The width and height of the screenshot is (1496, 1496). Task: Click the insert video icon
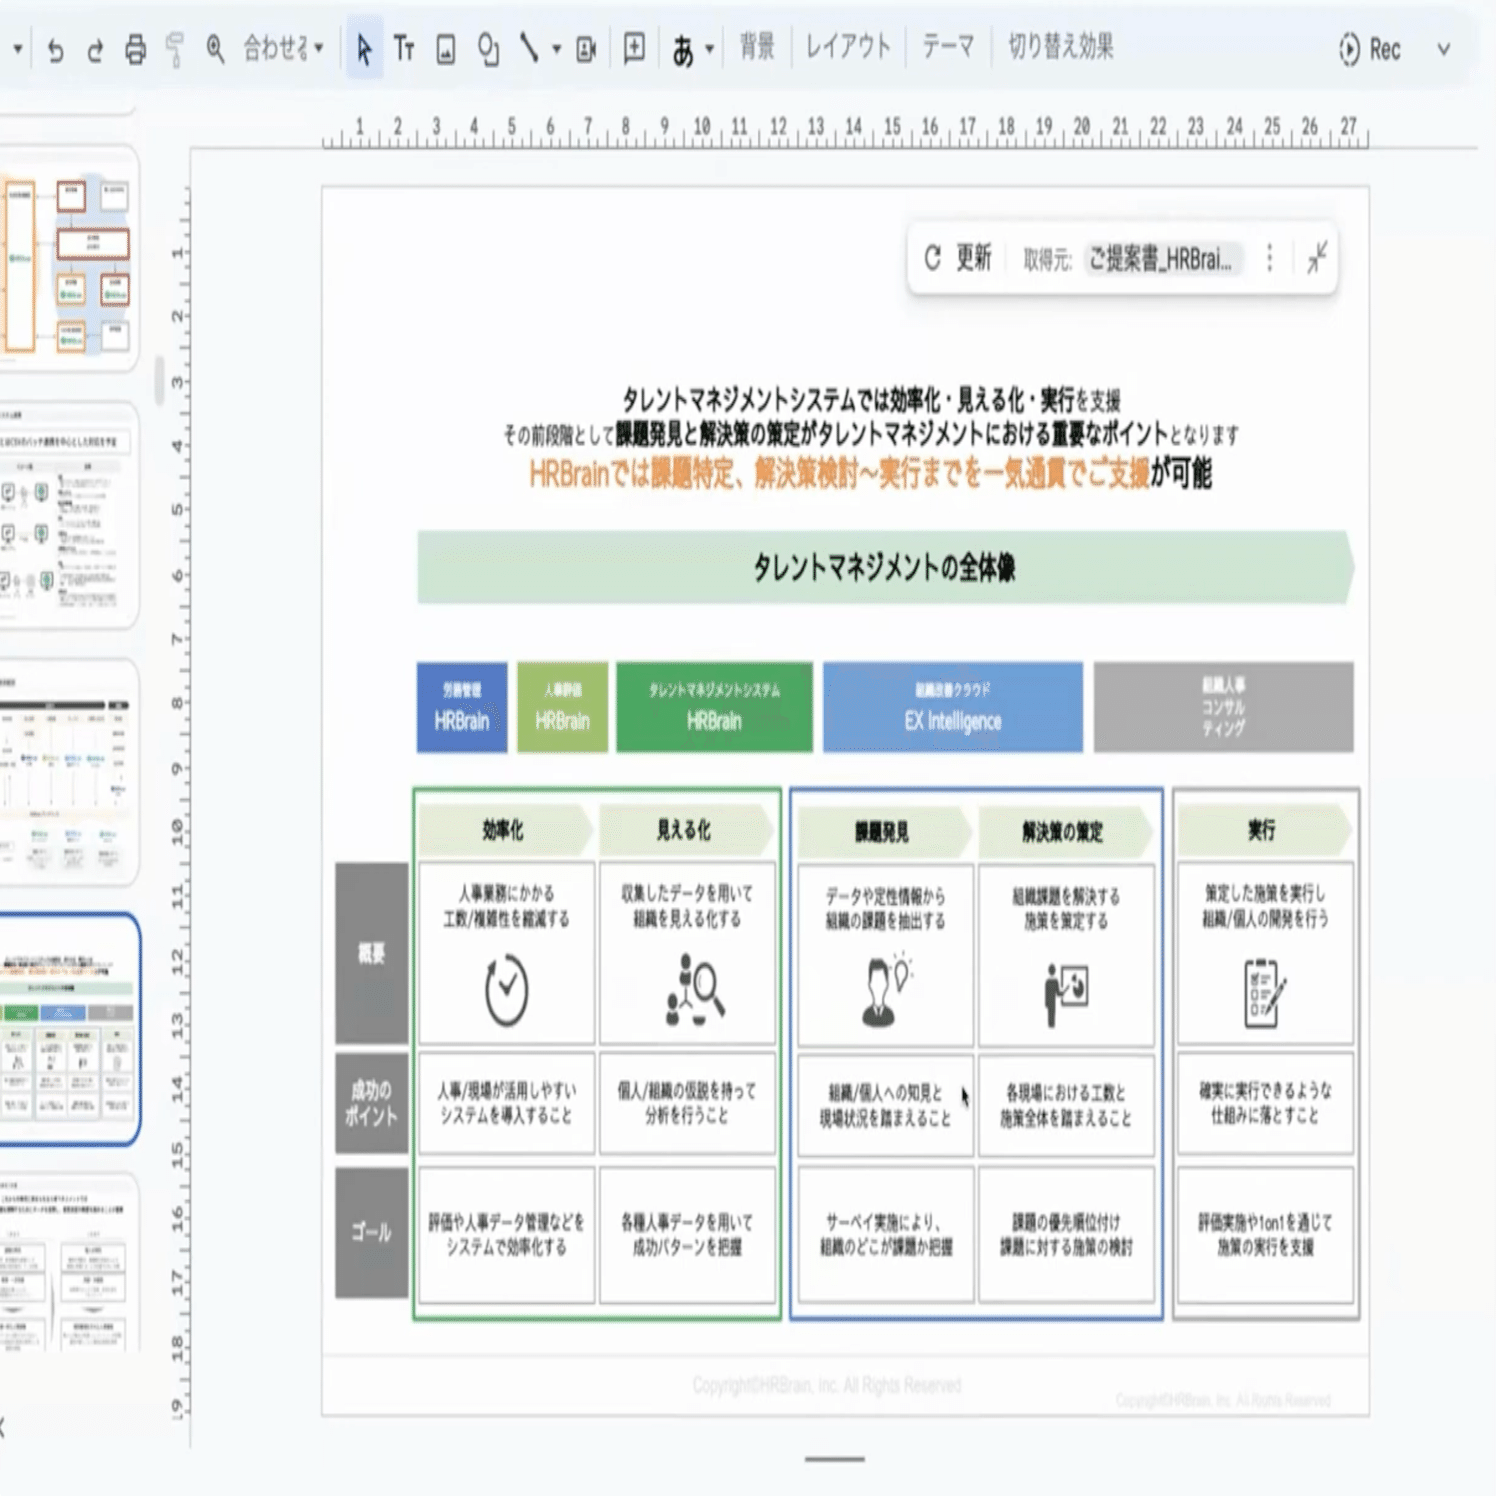point(587,49)
